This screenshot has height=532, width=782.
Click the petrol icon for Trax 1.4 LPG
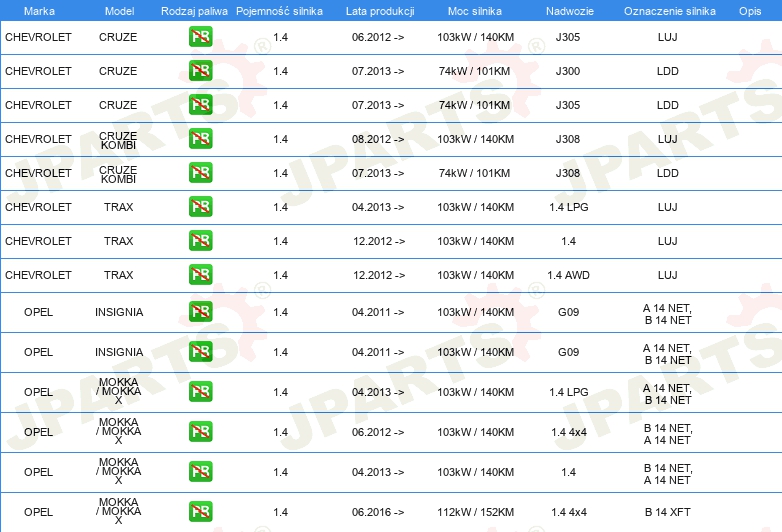pyautogui.click(x=200, y=207)
